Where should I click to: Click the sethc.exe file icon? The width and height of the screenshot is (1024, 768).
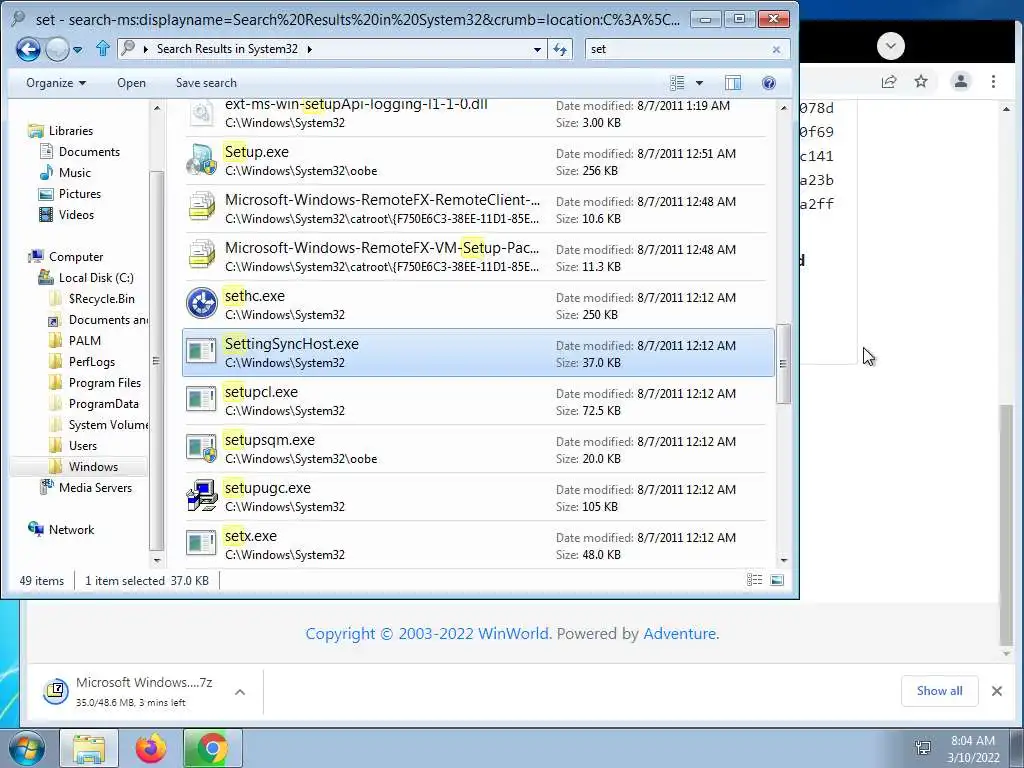coord(201,304)
